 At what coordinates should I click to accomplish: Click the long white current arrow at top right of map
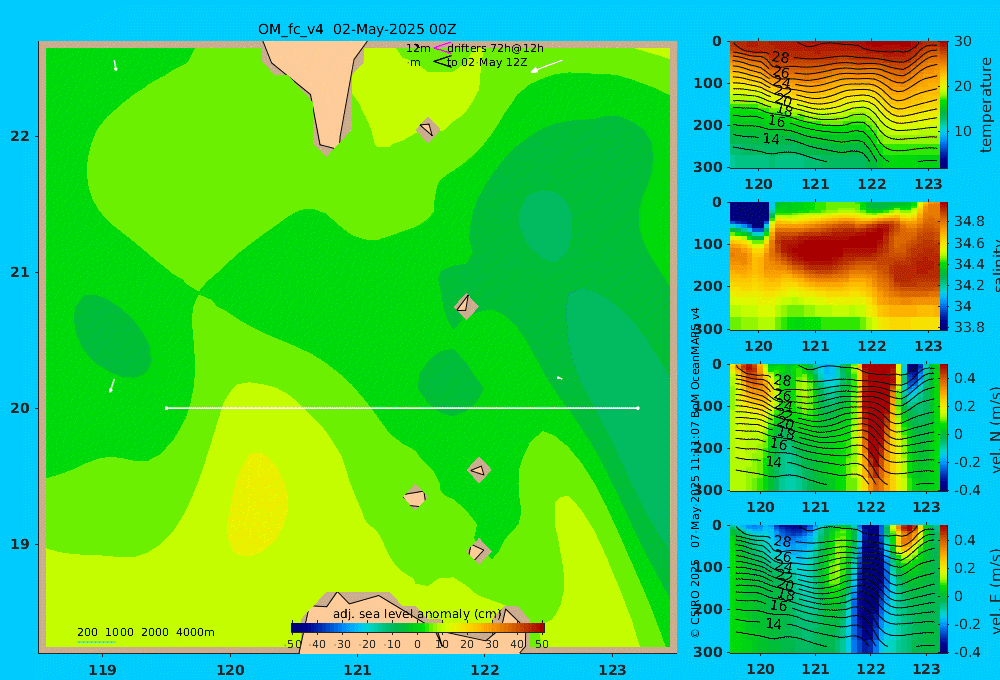click(547, 66)
